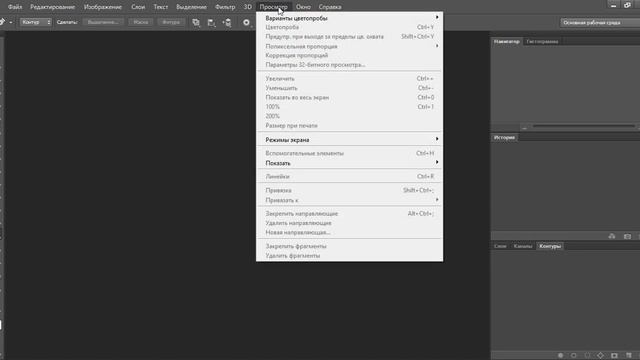Choose Увеличить menu entry

click(x=349, y=78)
